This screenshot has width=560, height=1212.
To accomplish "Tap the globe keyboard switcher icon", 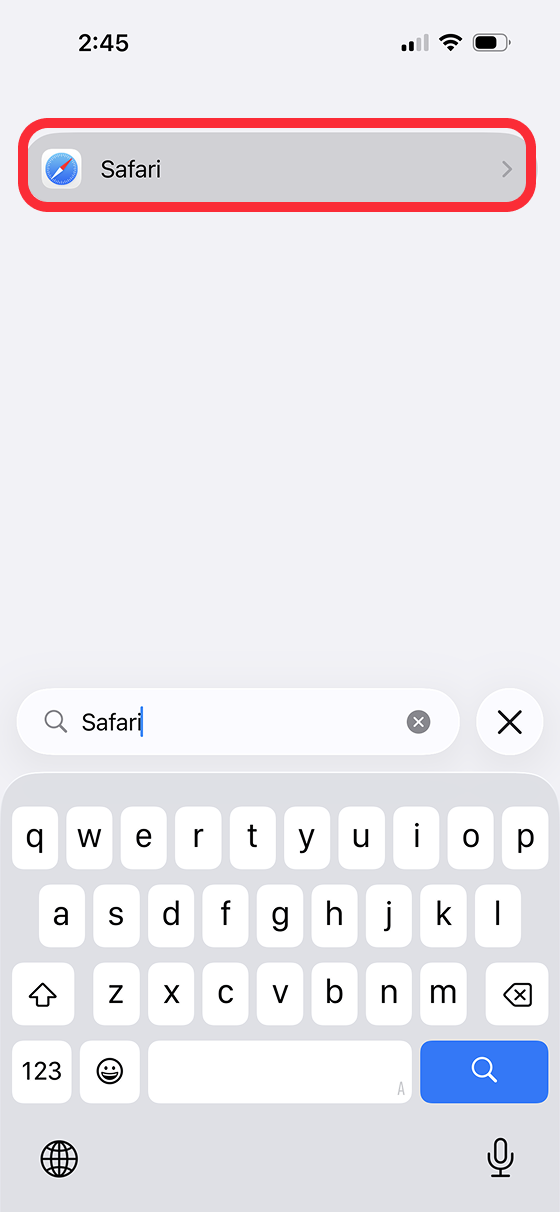I will (x=59, y=1159).
